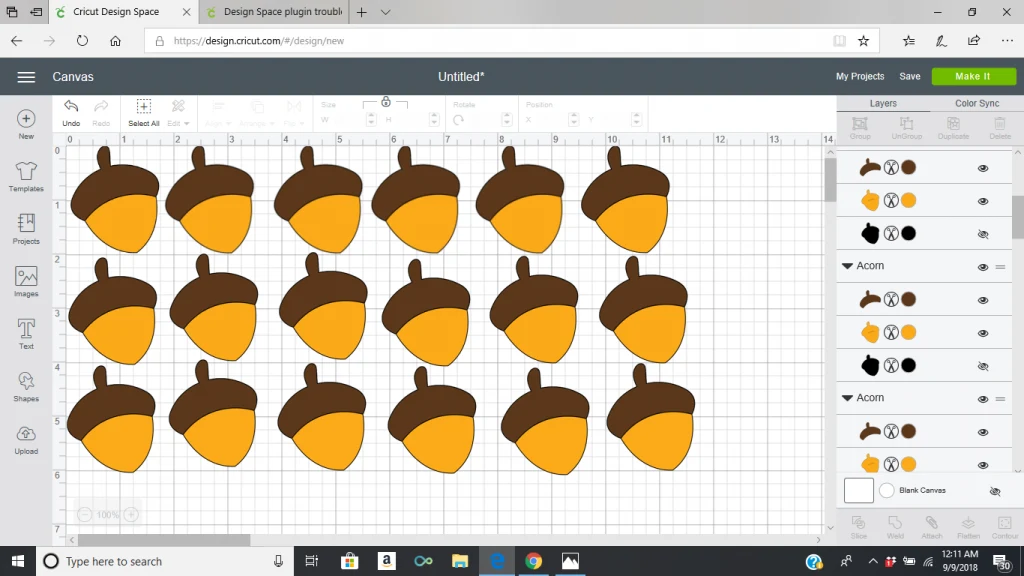
Task: Open the hamburger menu next to Canvas
Action: pos(26,77)
